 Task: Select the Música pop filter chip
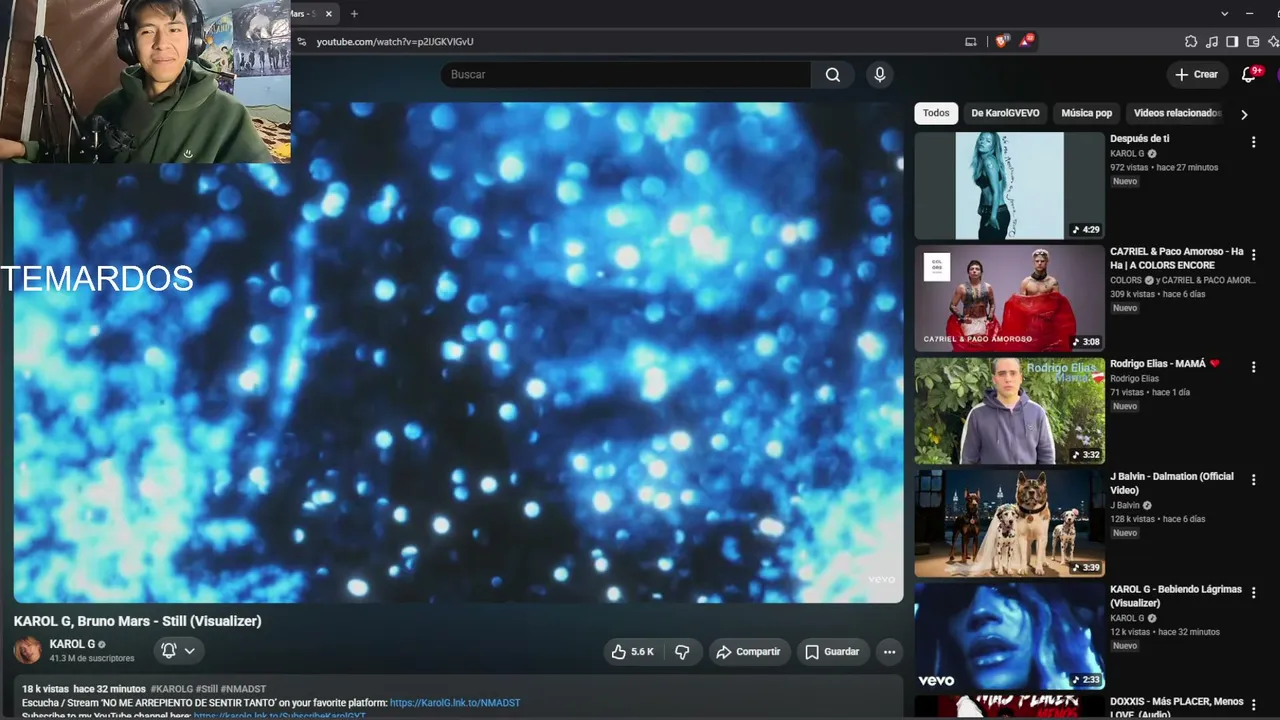[x=1086, y=113]
